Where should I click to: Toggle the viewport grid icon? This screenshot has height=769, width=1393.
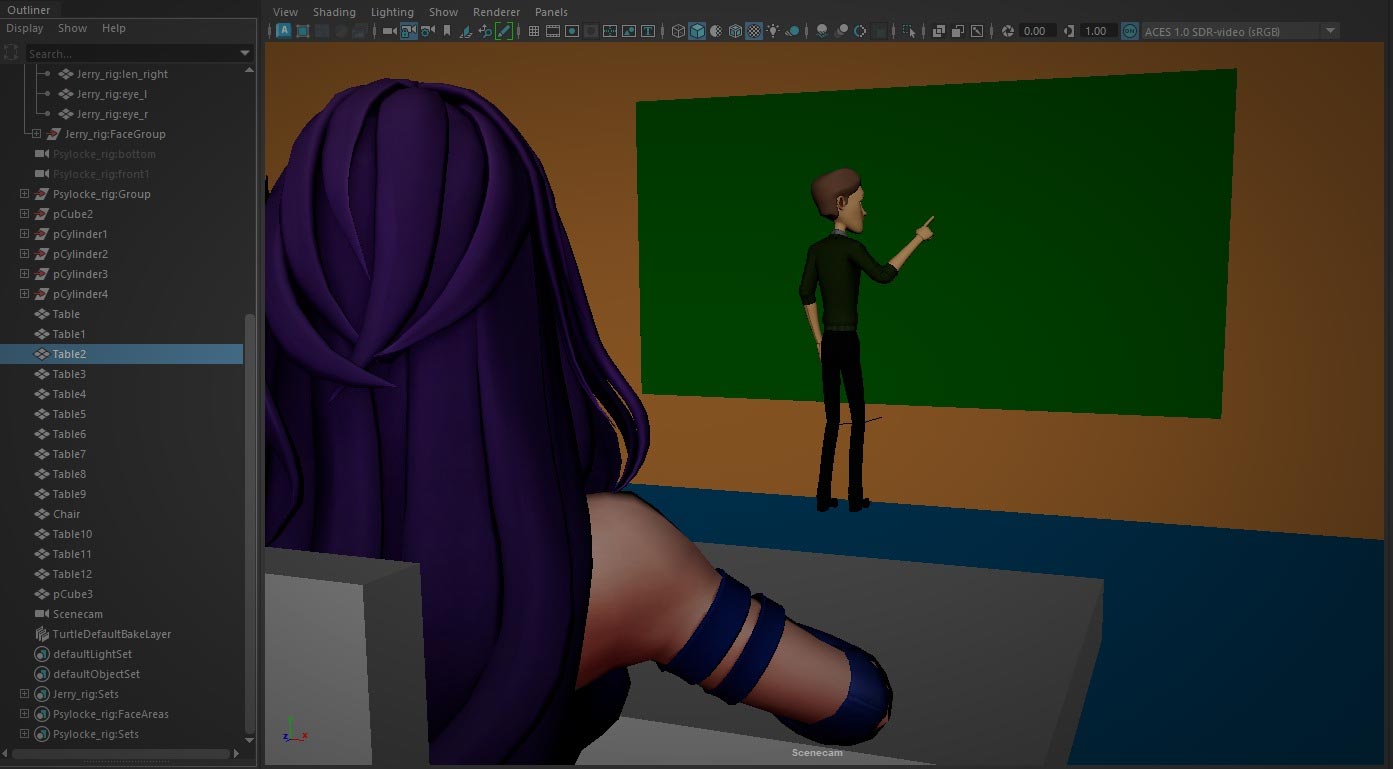(533, 31)
